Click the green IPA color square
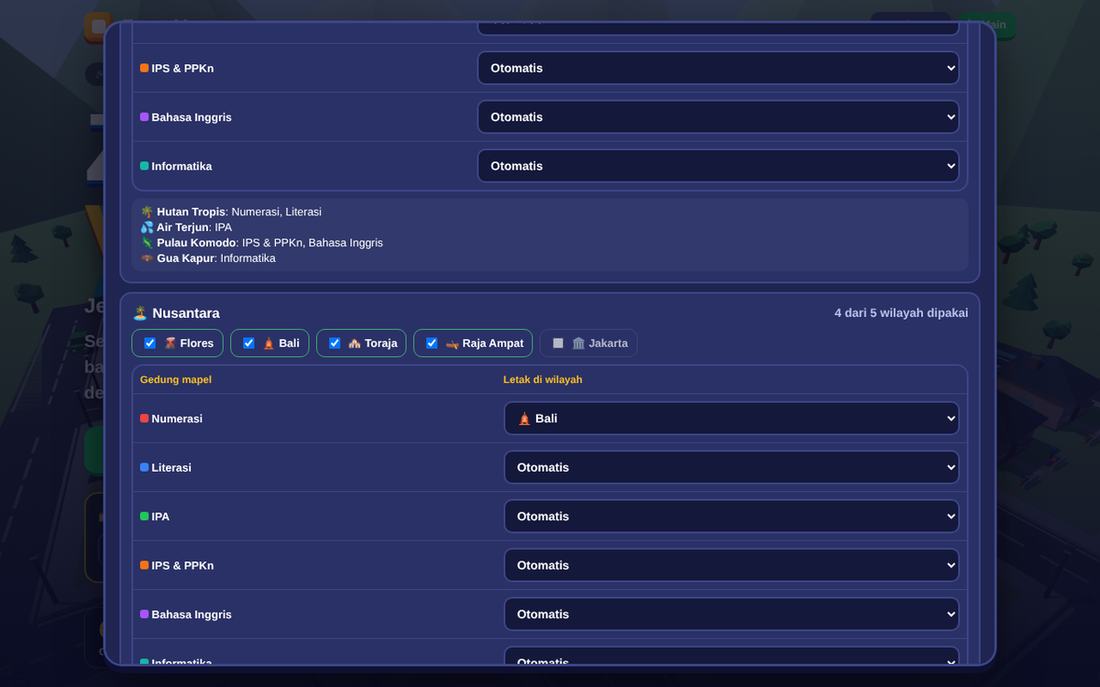Image resolution: width=1100 pixels, height=687 pixels. coord(145,516)
